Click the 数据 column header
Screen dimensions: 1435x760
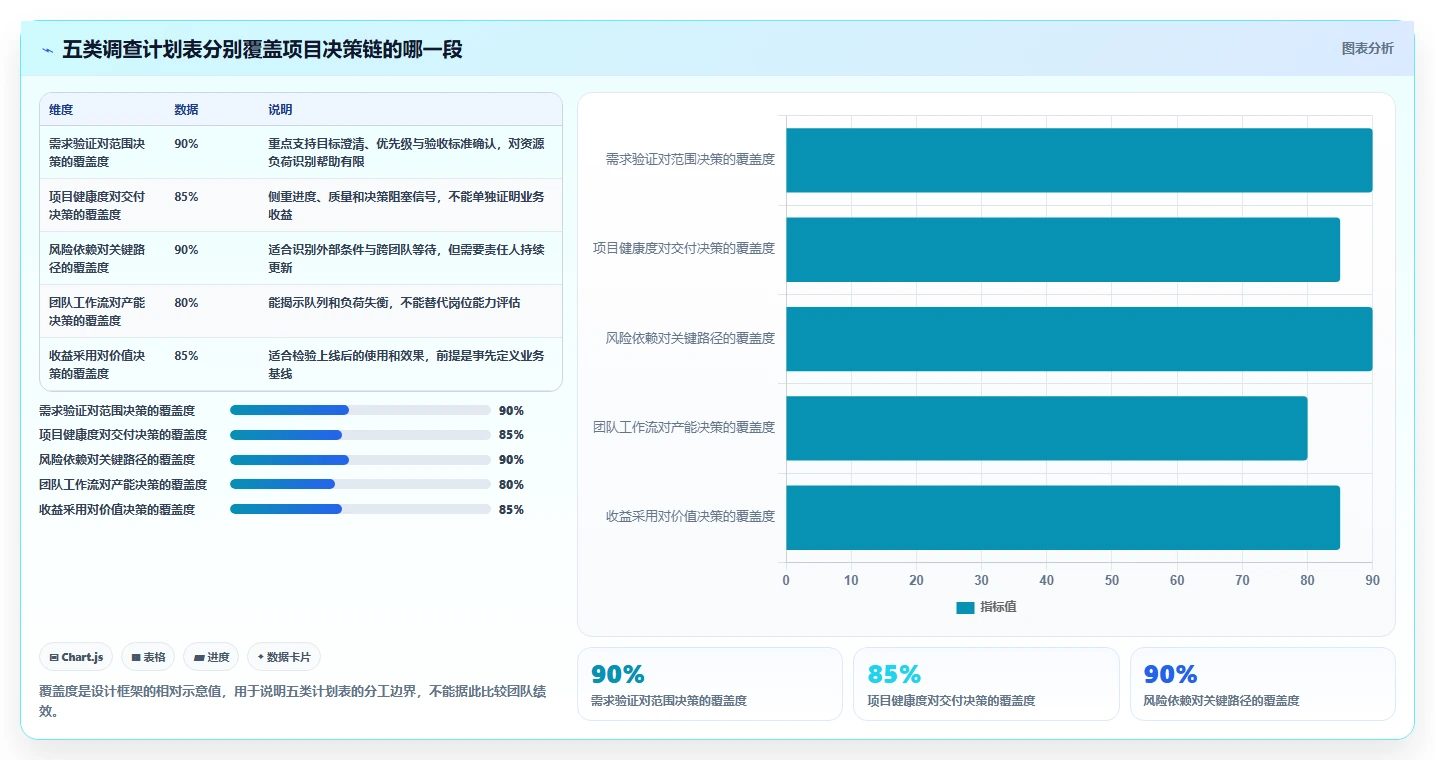(186, 110)
